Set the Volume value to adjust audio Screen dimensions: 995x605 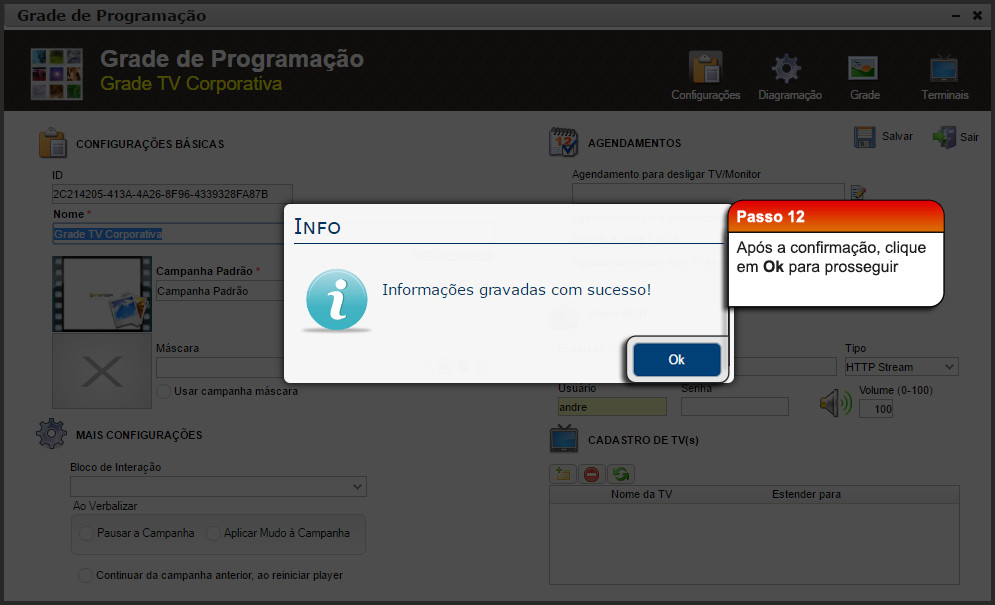click(875, 408)
